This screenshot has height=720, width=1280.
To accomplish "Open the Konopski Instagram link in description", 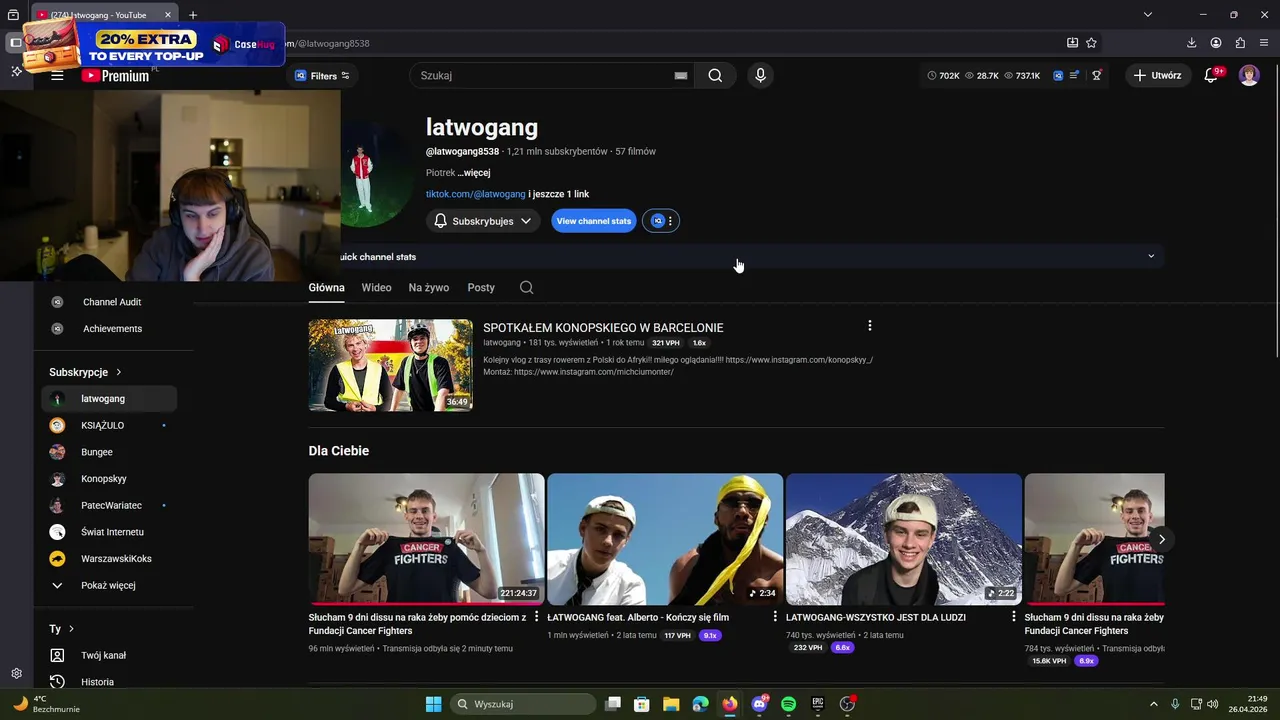I will (799, 360).
